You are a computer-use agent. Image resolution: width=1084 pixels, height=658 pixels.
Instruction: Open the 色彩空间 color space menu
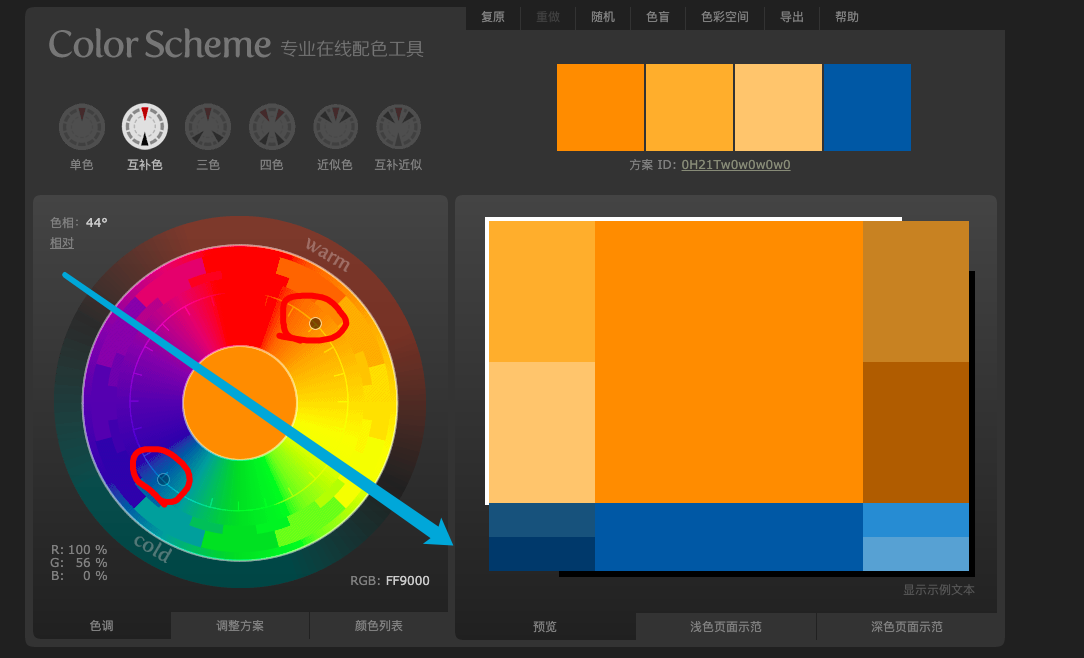(x=724, y=17)
